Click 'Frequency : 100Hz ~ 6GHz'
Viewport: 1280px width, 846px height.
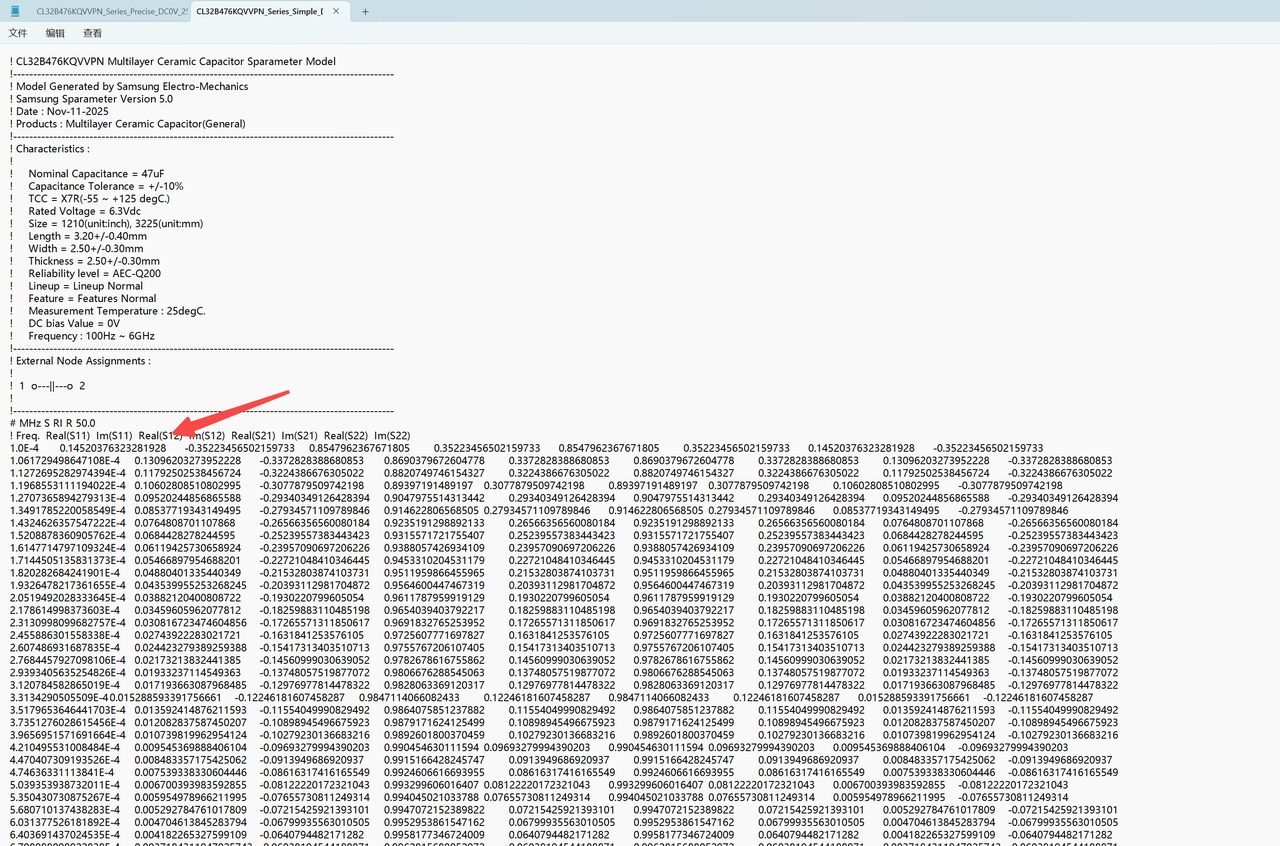[91, 336]
